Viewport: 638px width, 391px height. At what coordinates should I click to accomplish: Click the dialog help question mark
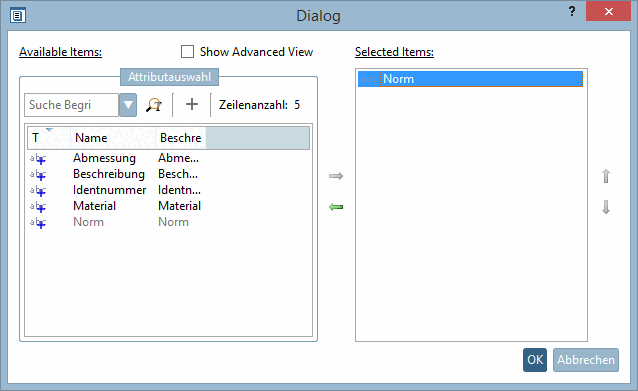pos(572,11)
